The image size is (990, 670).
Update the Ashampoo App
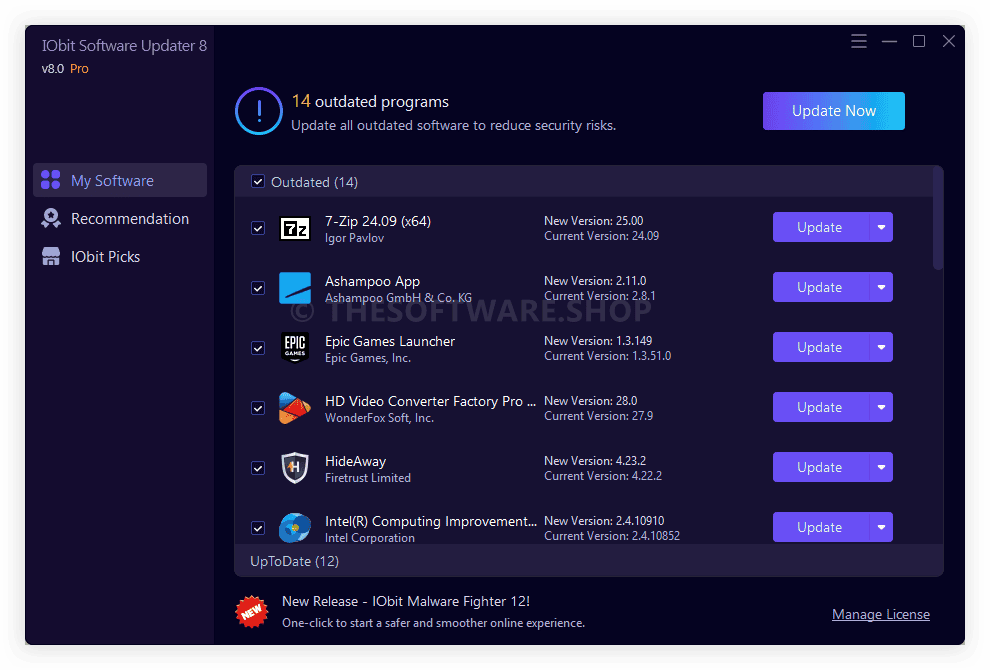pyautogui.click(x=821, y=287)
